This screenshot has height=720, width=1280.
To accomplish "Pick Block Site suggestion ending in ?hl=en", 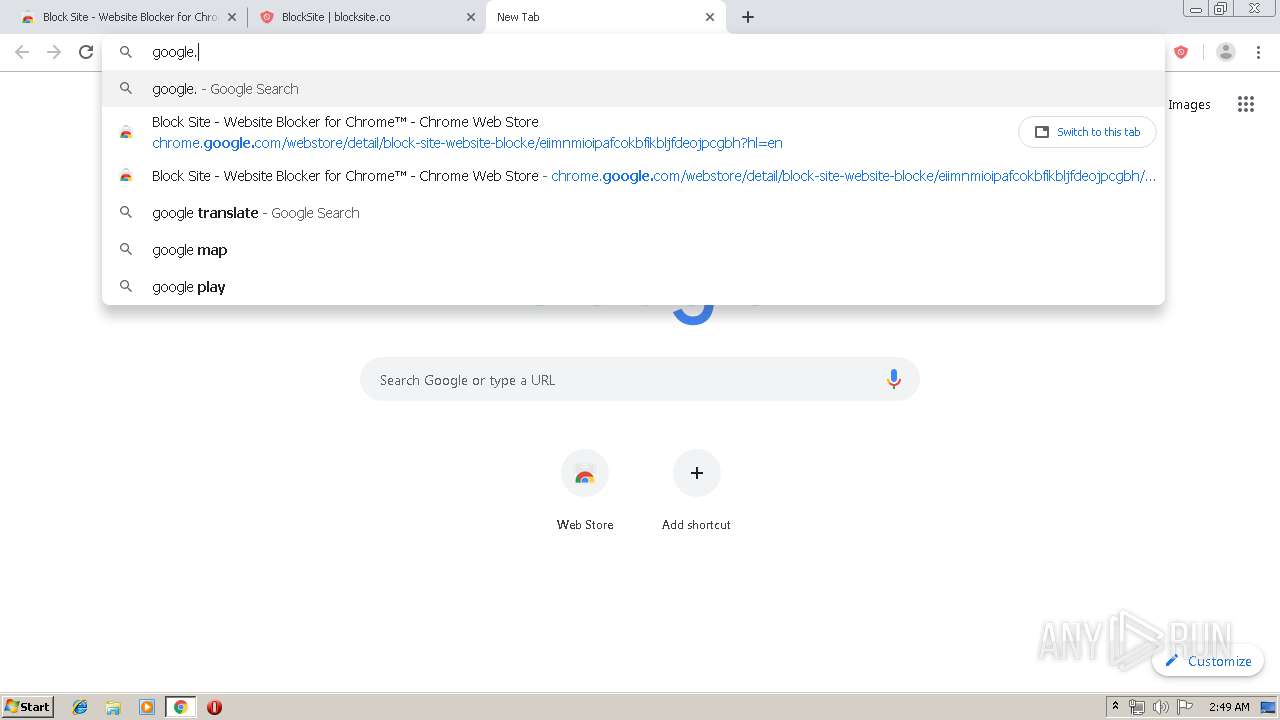I will [x=633, y=132].
